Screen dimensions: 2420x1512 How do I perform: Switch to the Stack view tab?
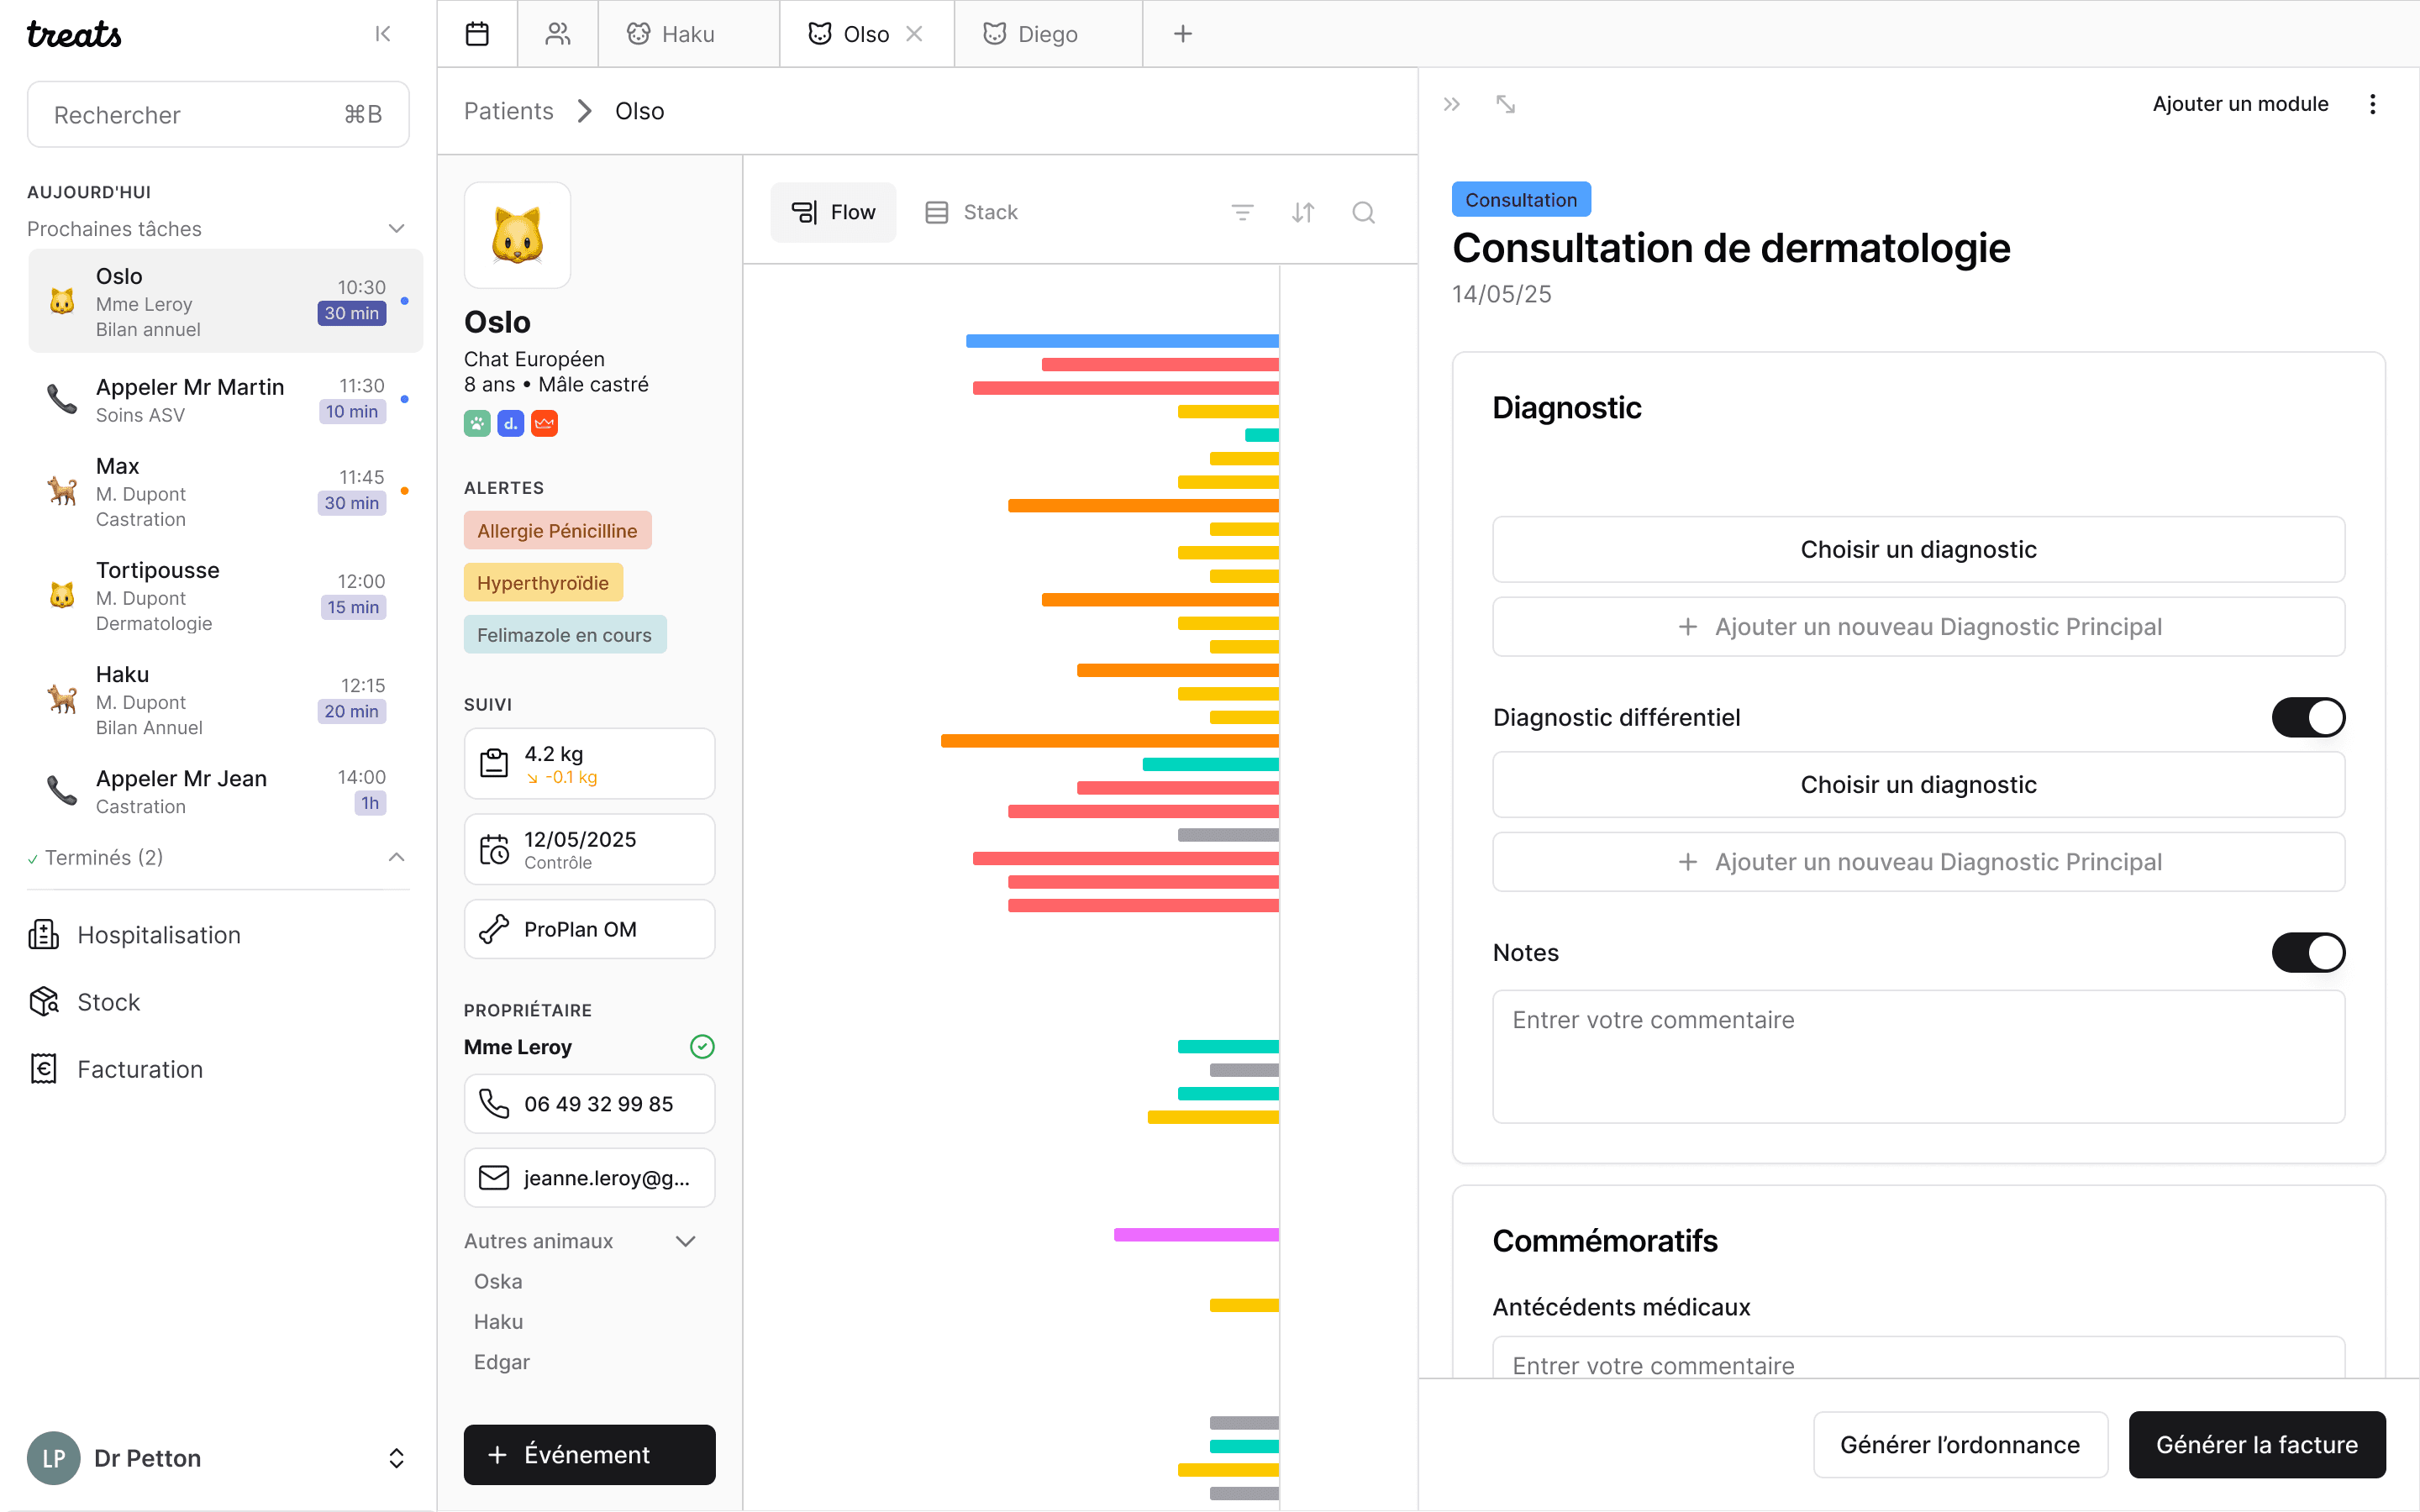point(971,212)
